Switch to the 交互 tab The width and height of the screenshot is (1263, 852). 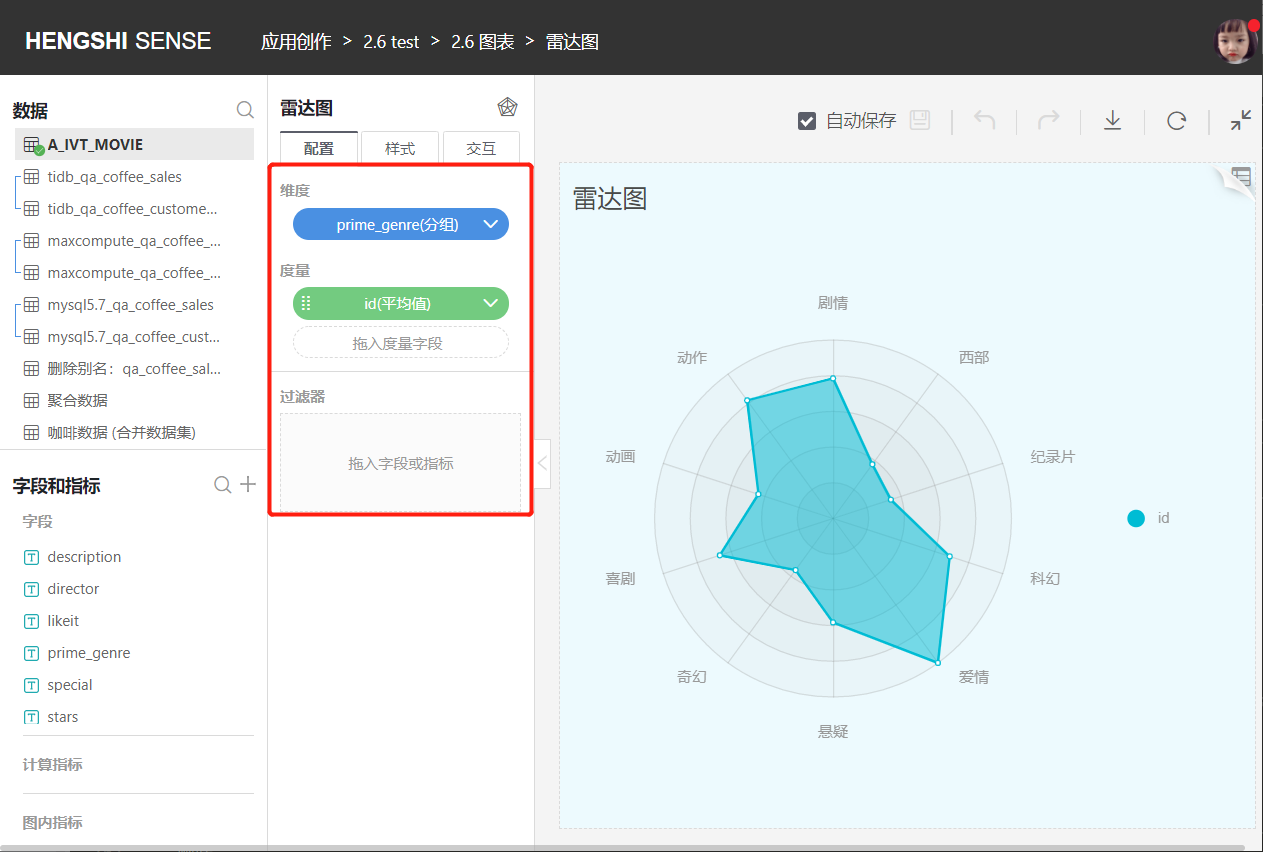click(x=481, y=148)
